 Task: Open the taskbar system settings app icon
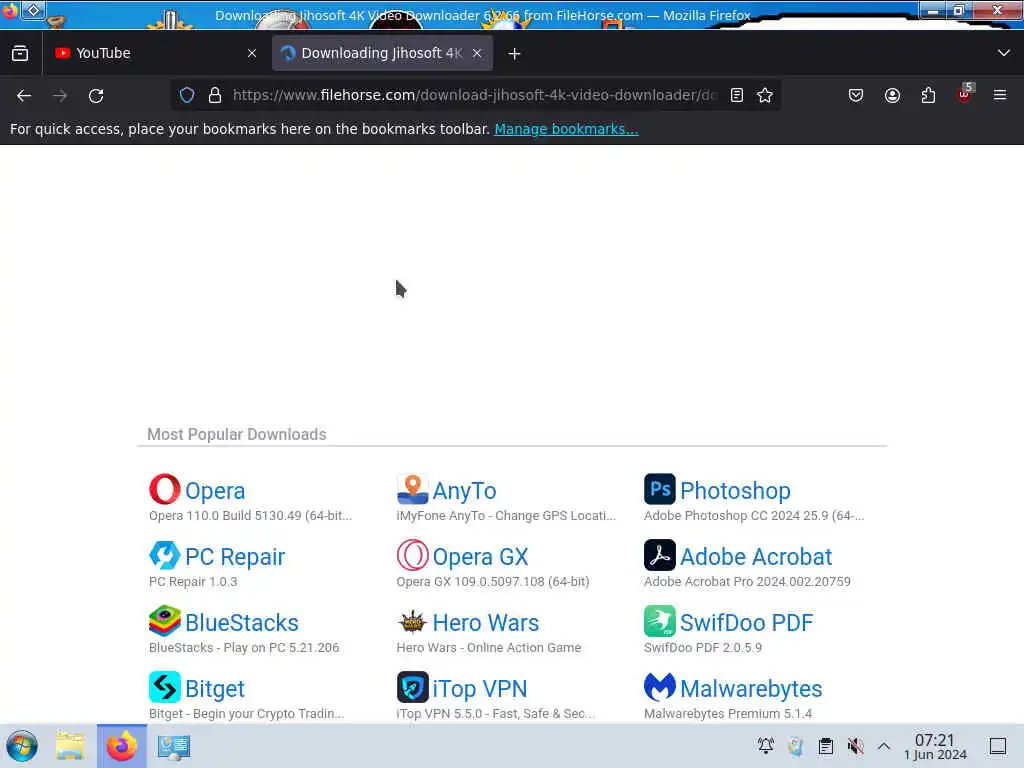pyautogui.click(x=174, y=746)
